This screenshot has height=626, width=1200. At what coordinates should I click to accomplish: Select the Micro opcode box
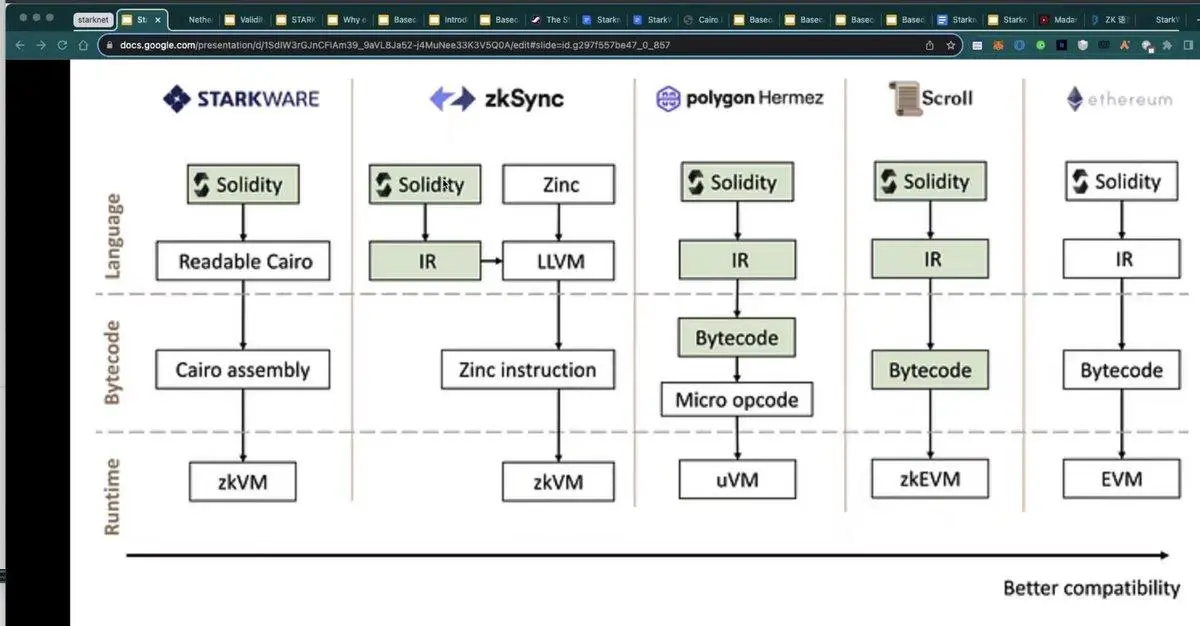point(737,400)
